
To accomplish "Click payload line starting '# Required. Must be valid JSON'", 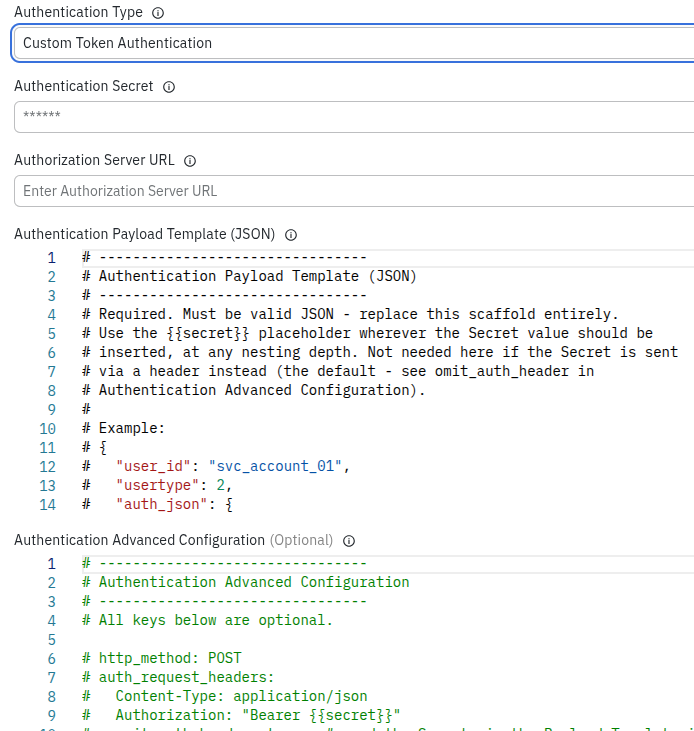I will point(350,314).
